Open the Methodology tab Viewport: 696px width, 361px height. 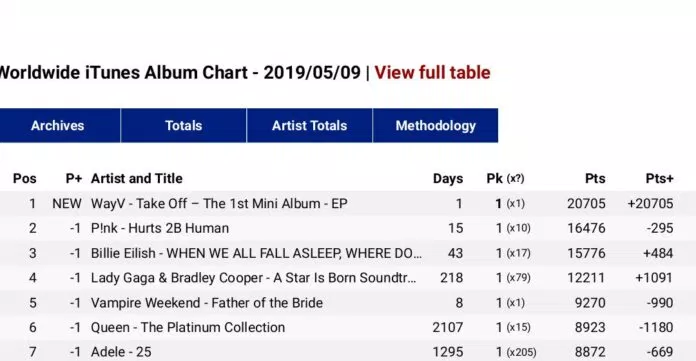[435, 125]
